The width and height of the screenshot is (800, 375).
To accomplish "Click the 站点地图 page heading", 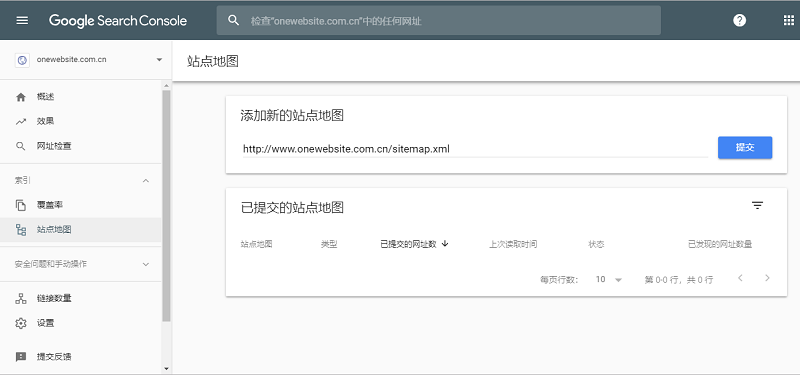I will (x=213, y=62).
